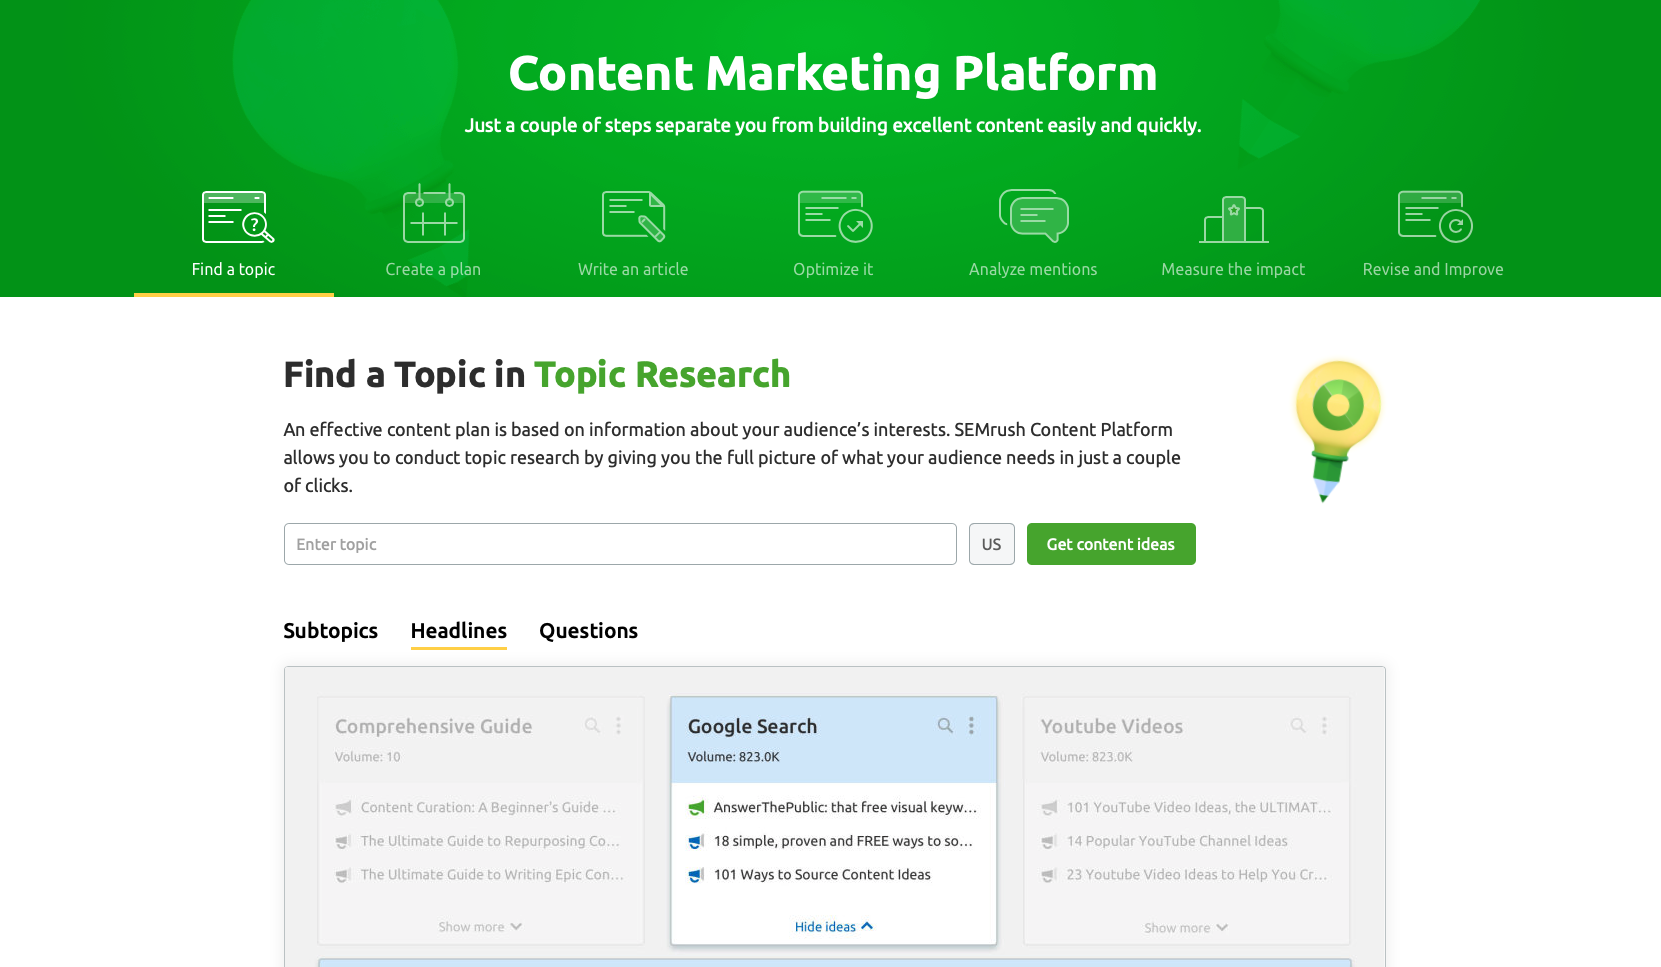Switch to the Subtopics tab
Viewport: 1661px width, 967px height.
[330, 631]
